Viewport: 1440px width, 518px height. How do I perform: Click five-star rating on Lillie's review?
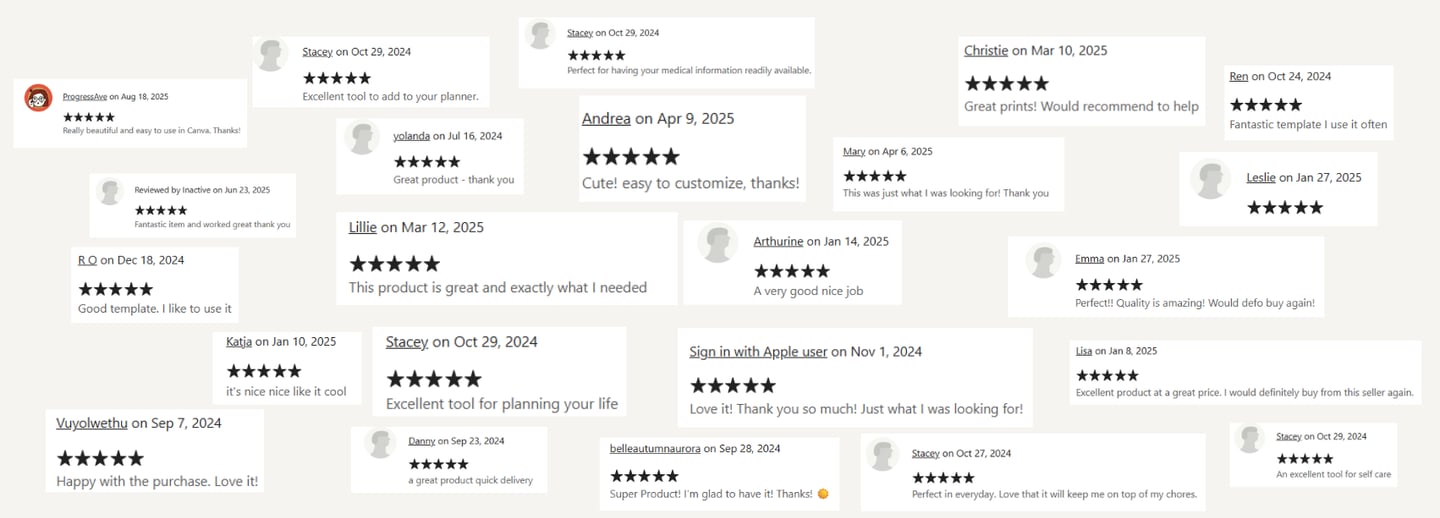coord(394,264)
